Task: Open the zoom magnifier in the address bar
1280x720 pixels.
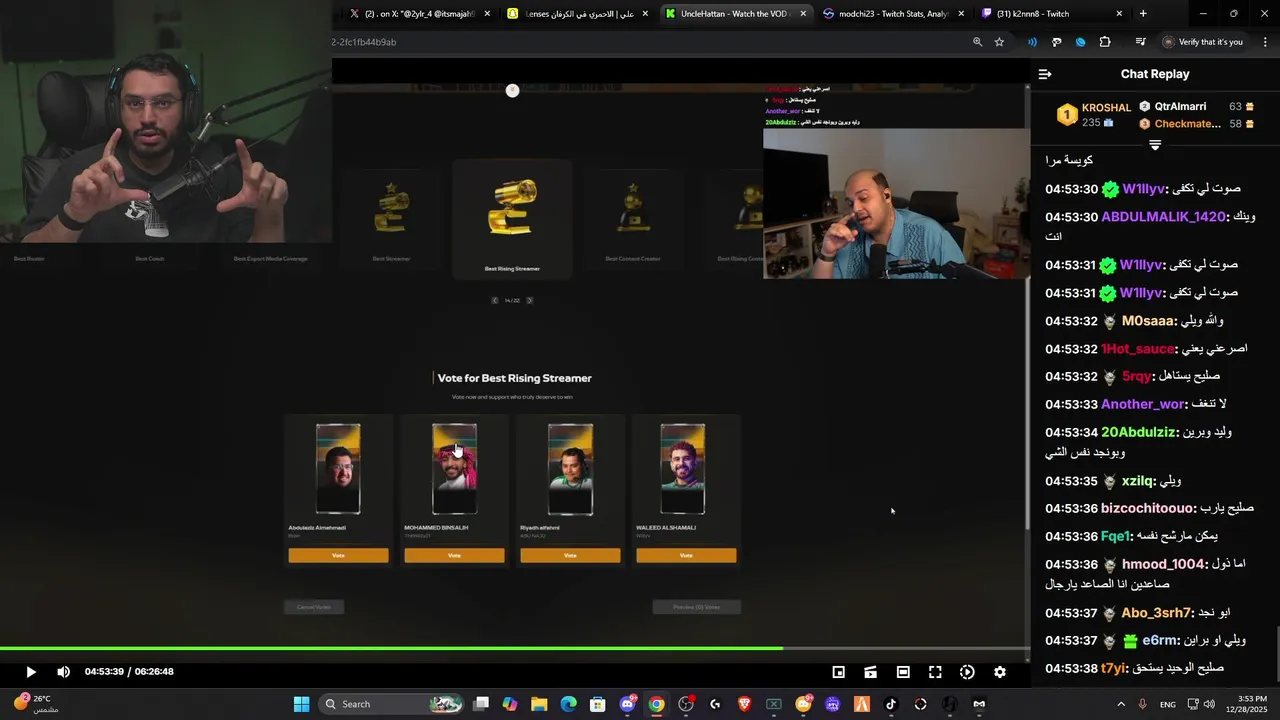Action: click(x=977, y=42)
